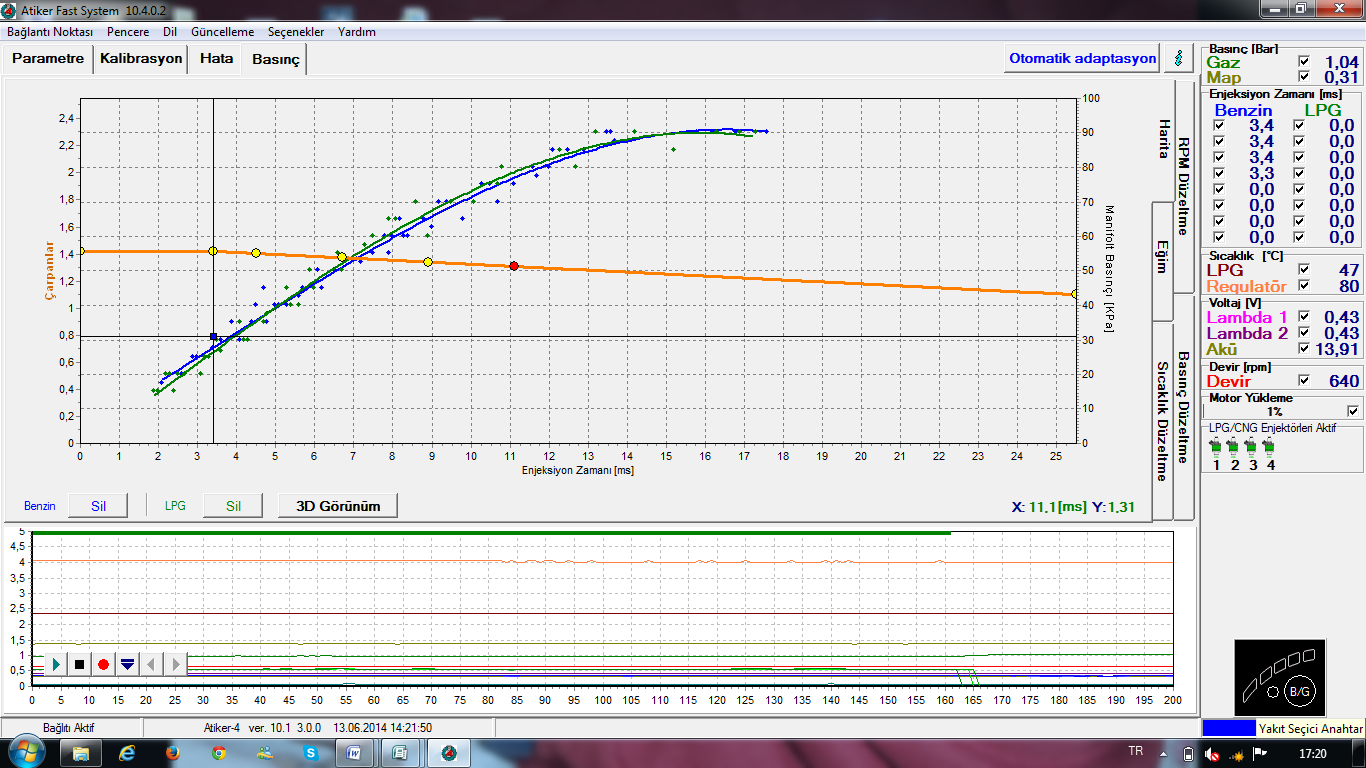Toggle LPG injector 3 icon
This screenshot has height=768, width=1366.
click(x=1251, y=449)
